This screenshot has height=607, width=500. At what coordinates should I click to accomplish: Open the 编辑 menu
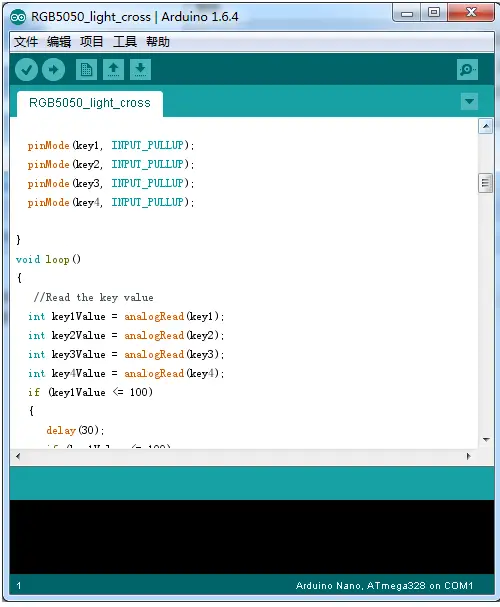point(59,41)
